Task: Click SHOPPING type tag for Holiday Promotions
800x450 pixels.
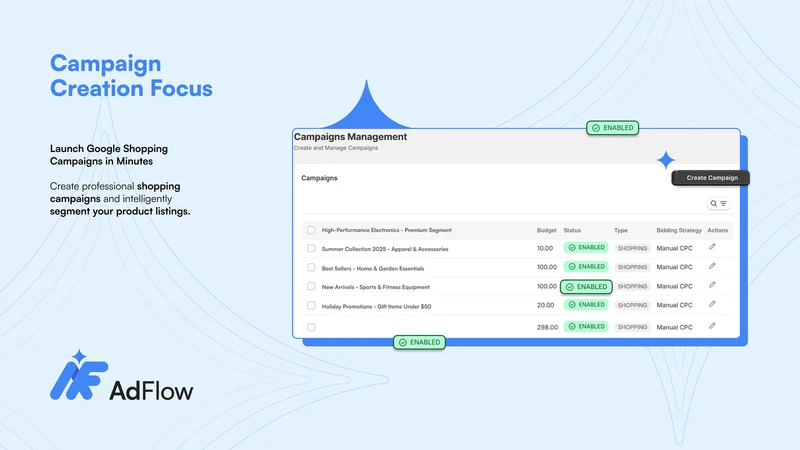Action: pyautogui.click(x=632, y=305)
